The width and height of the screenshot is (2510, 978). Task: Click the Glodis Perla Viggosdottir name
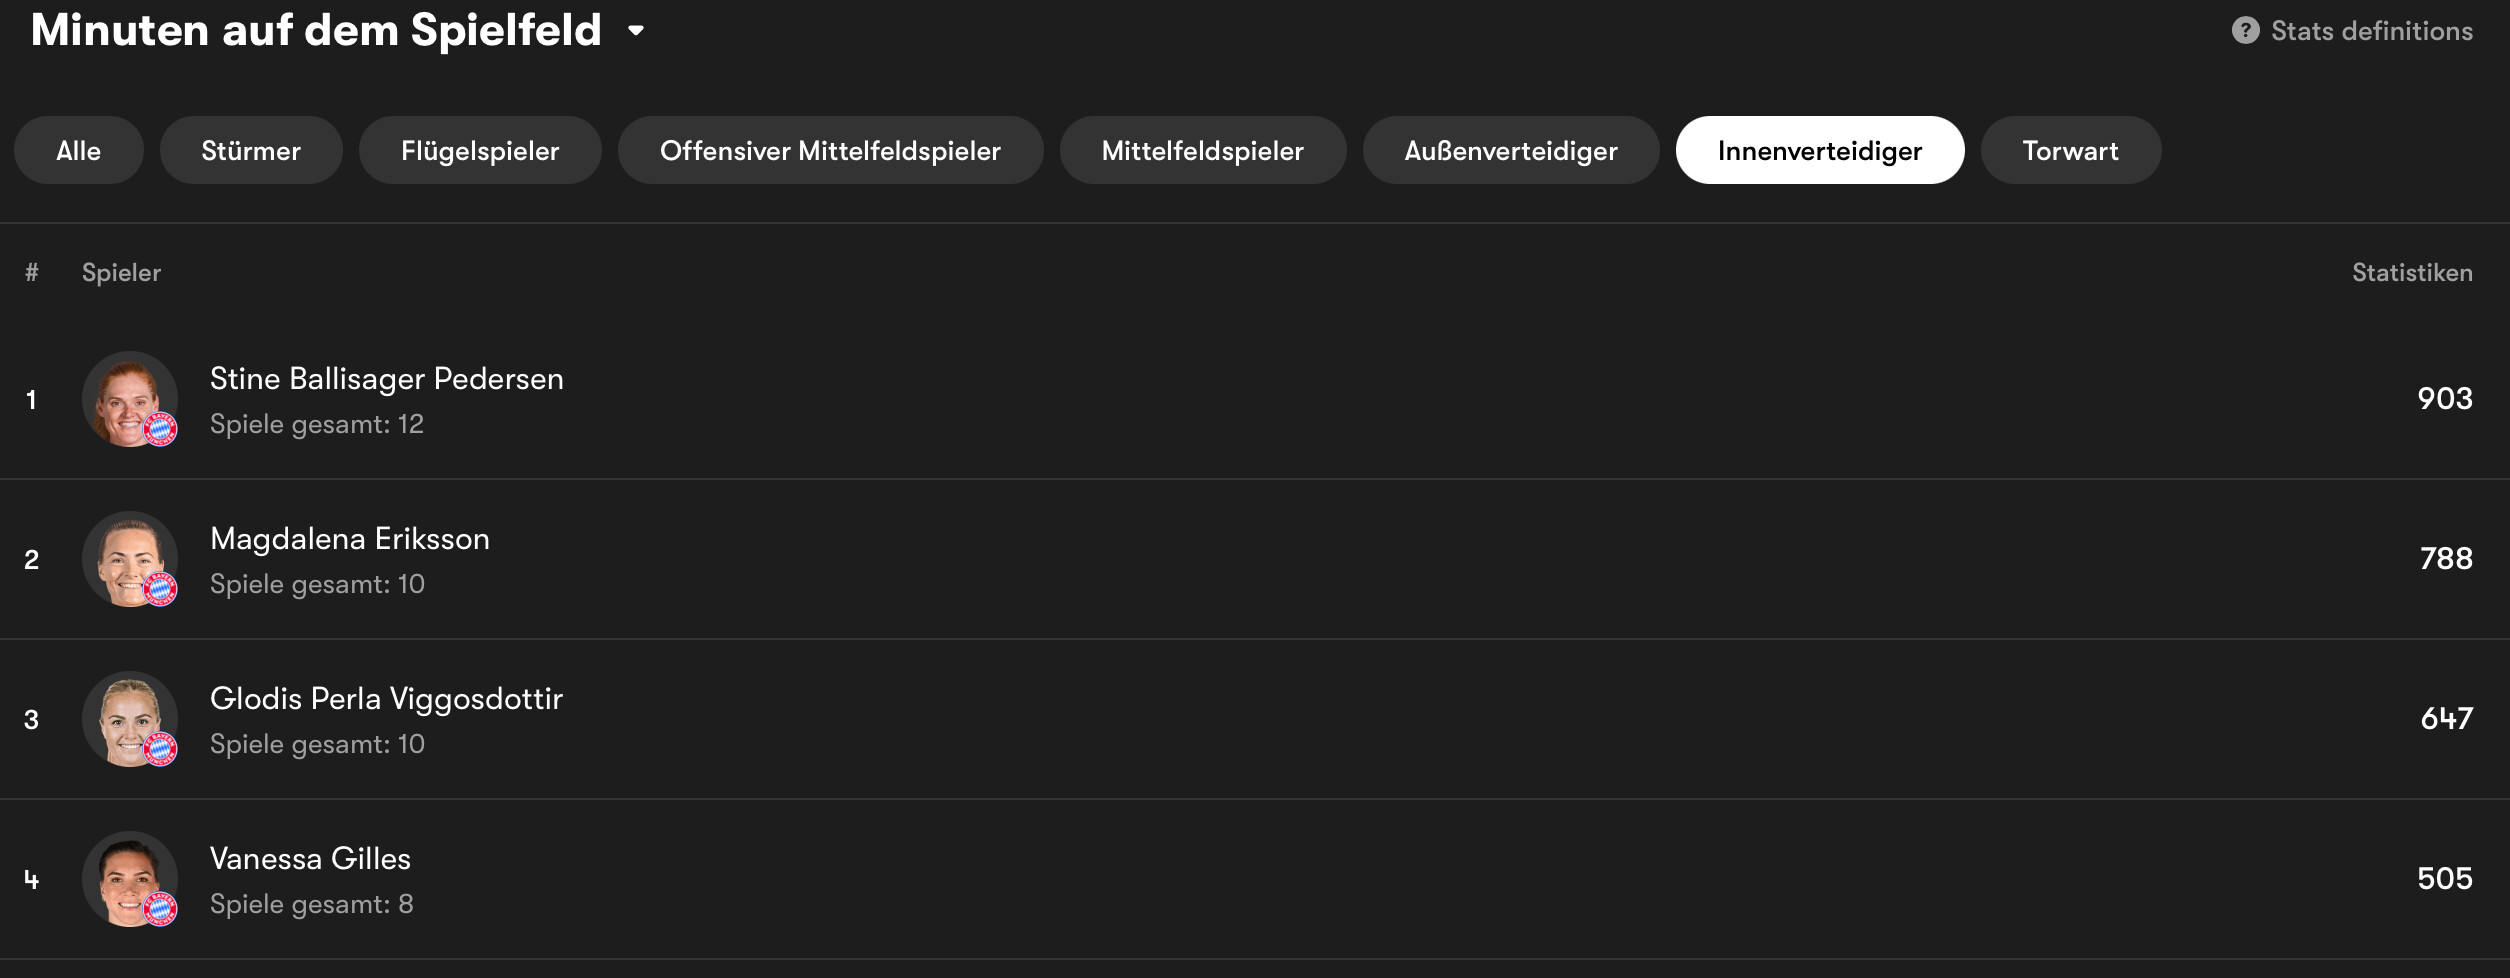click(386, 699)
